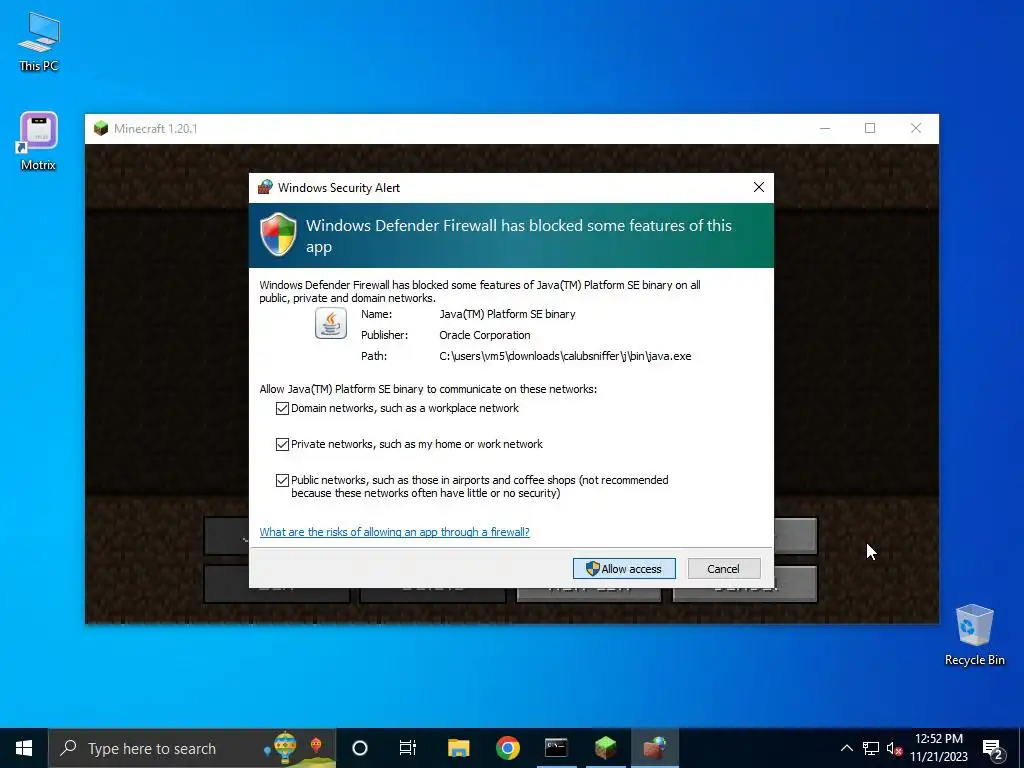1024x768 pixels.
Task: Click the taskbar search box
Action: [x=192, y=748]
